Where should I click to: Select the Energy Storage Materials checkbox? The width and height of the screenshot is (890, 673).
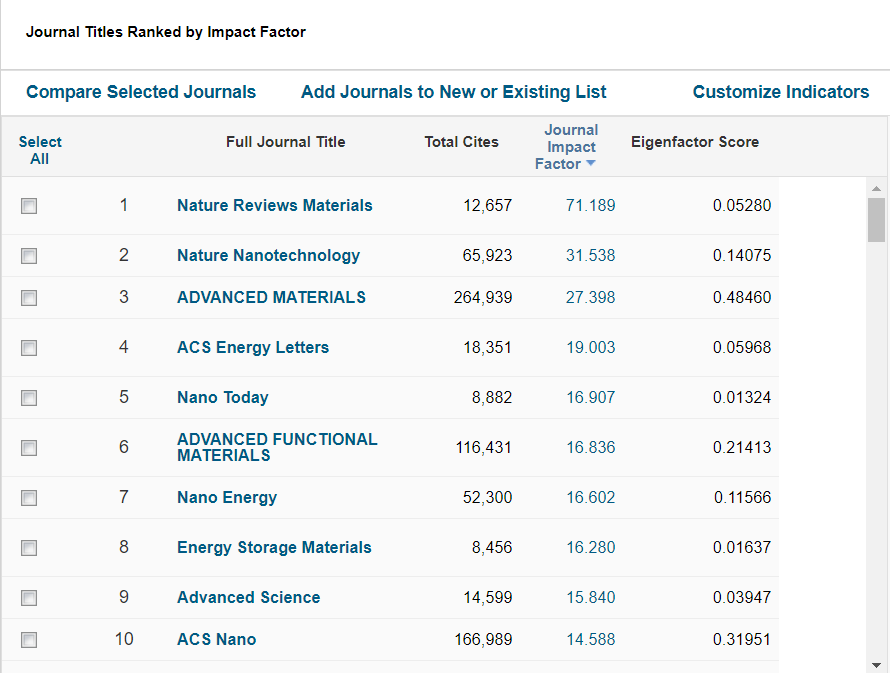(29, 548)
